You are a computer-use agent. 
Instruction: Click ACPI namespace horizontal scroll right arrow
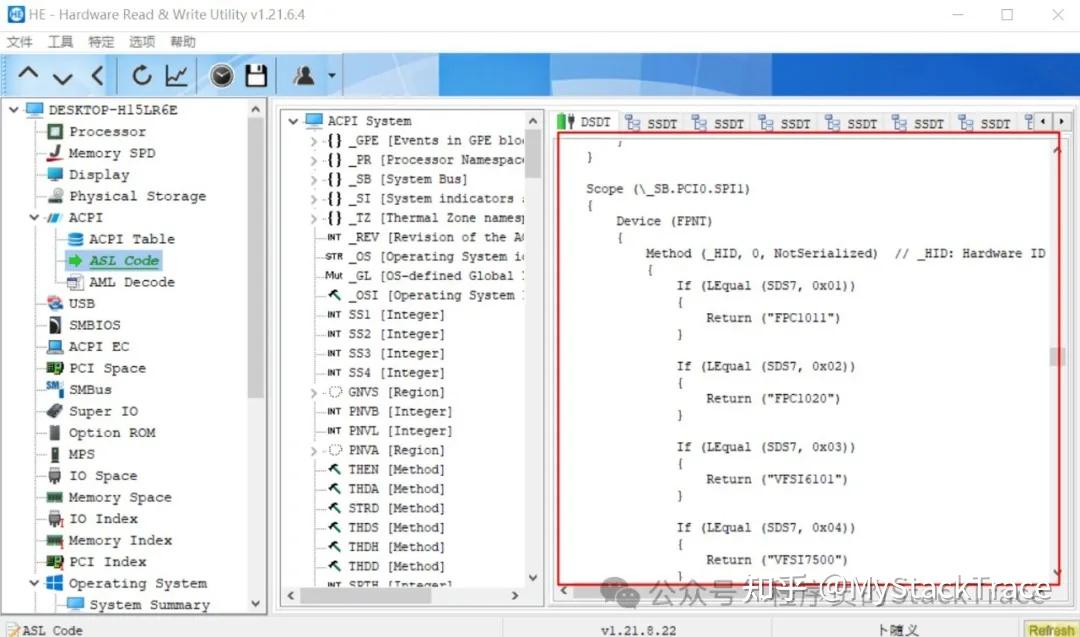[x=515, y=596]
